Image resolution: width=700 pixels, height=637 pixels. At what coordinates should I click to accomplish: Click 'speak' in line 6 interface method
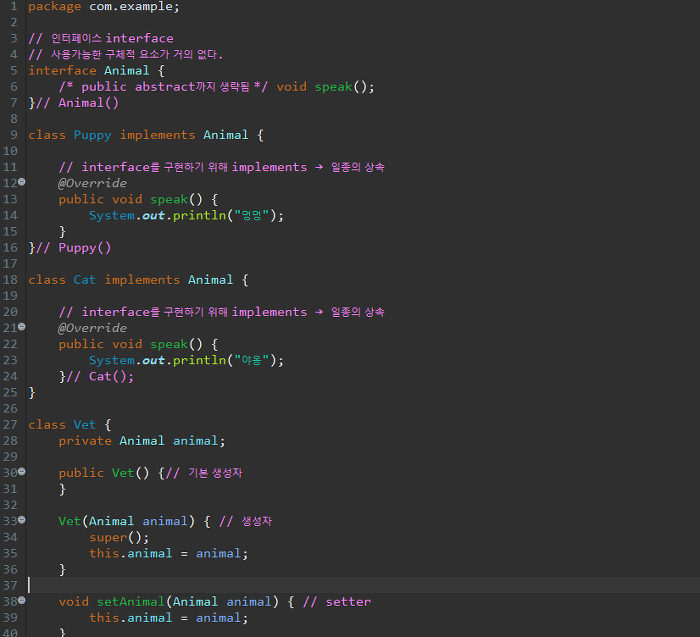(x=333, y=87)
